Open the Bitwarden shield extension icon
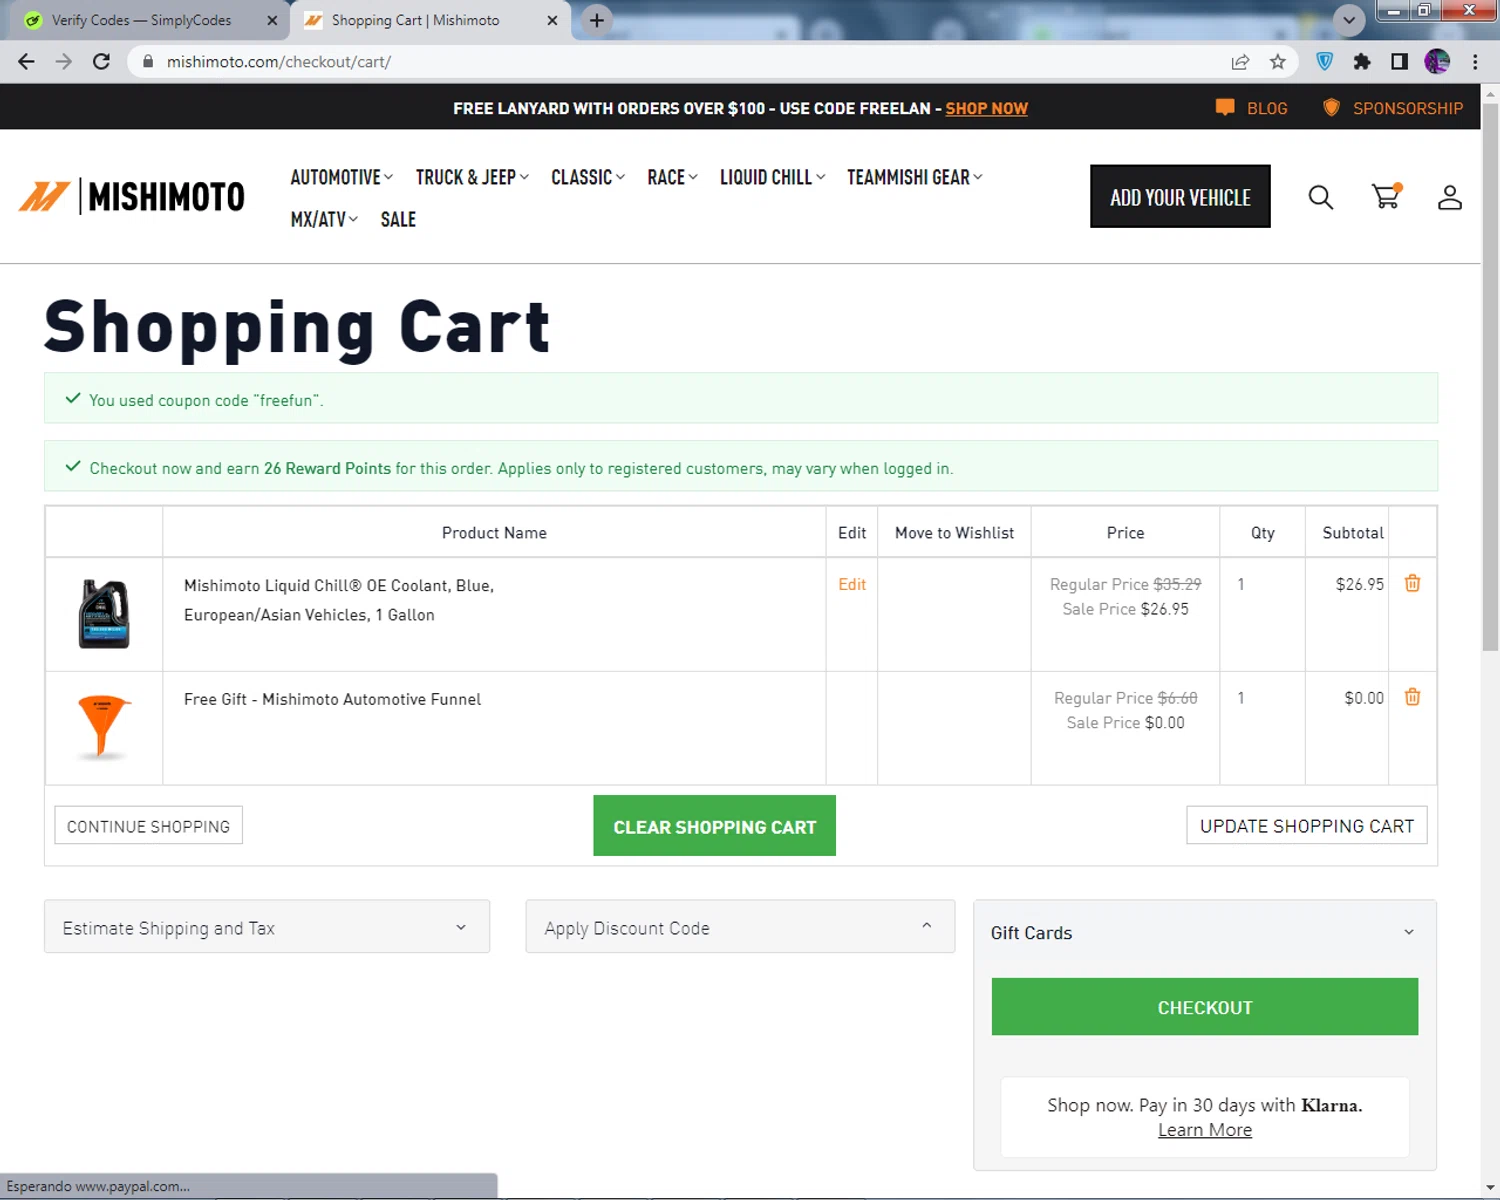1500x1200 pixels. [1325, 62]
